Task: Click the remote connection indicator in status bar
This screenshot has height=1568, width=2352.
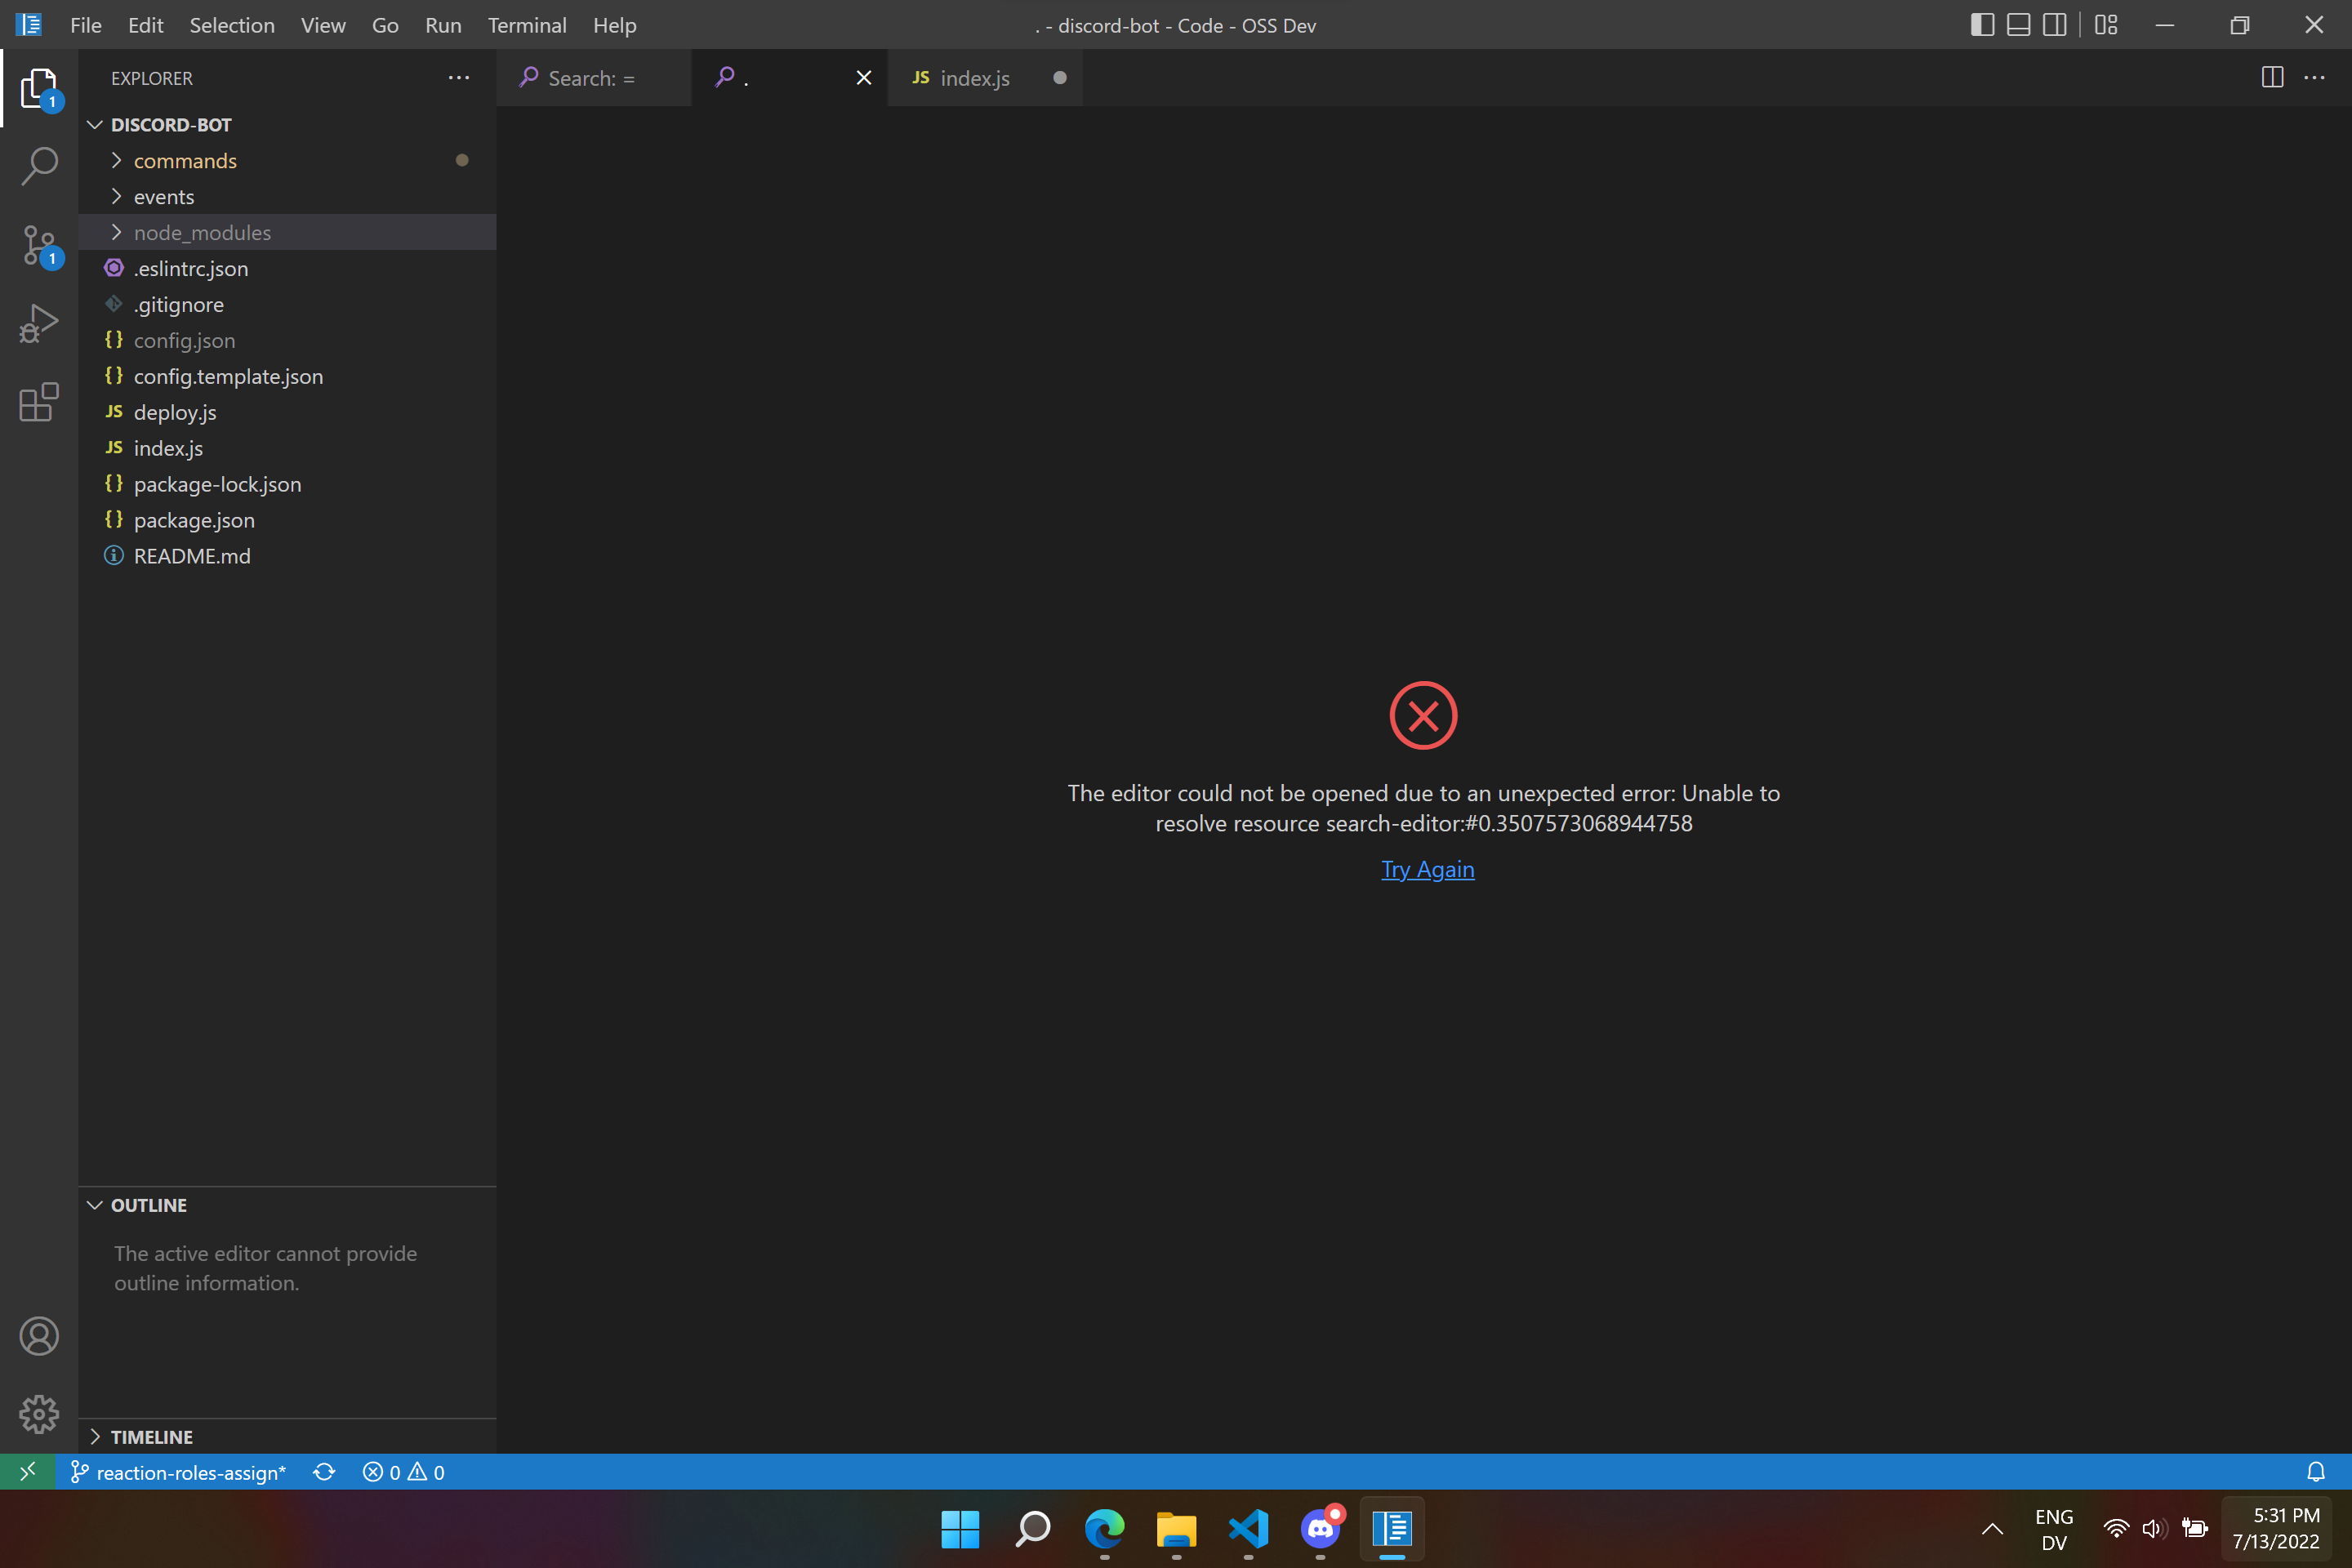Action: coord(28,1471)
